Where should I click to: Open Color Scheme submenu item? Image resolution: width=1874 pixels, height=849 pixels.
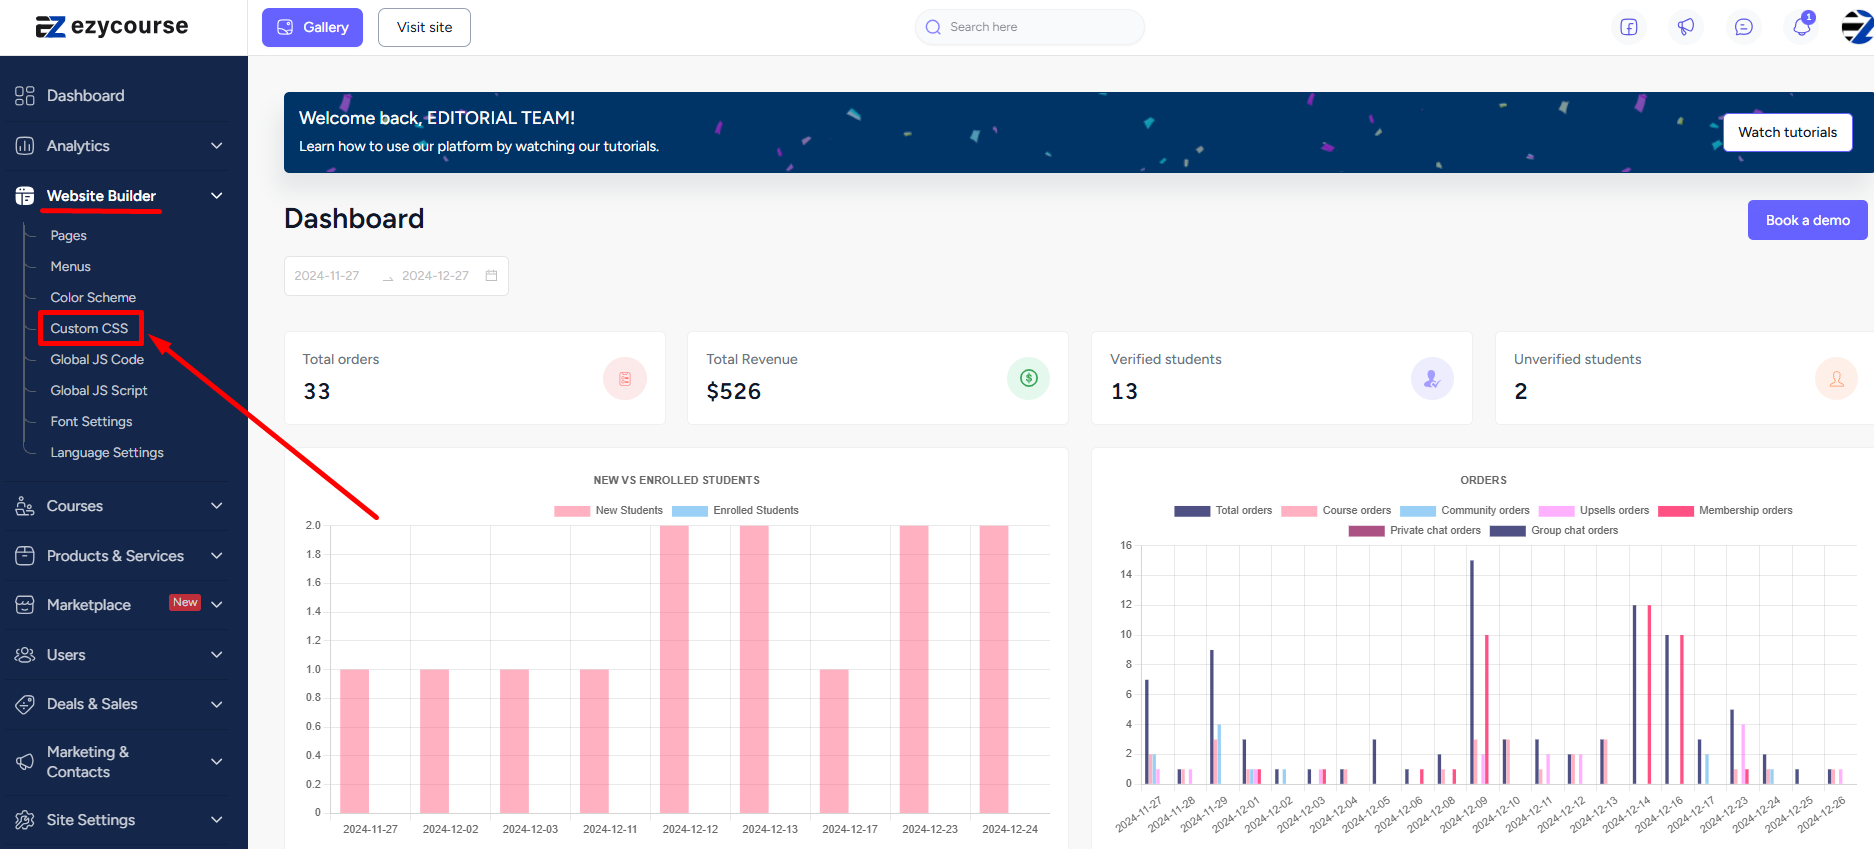(93, 298)
